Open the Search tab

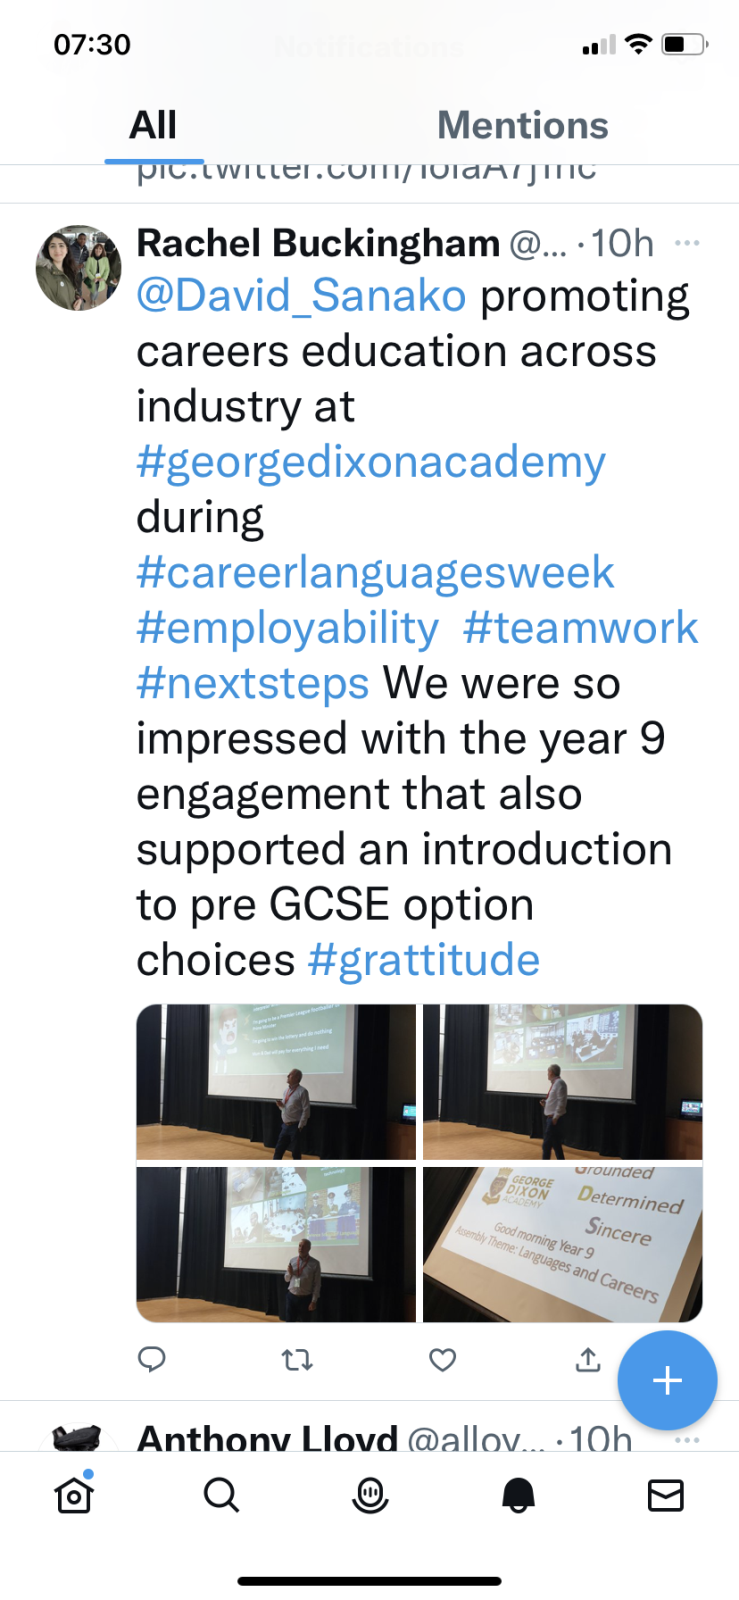(x=221, y=1495)
